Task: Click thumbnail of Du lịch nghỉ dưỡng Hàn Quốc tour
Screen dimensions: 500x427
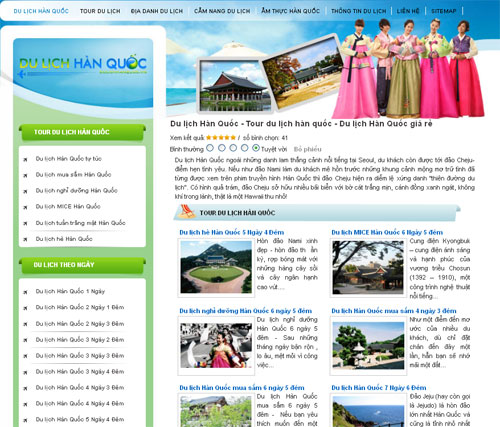Action: tap(216, 346)
